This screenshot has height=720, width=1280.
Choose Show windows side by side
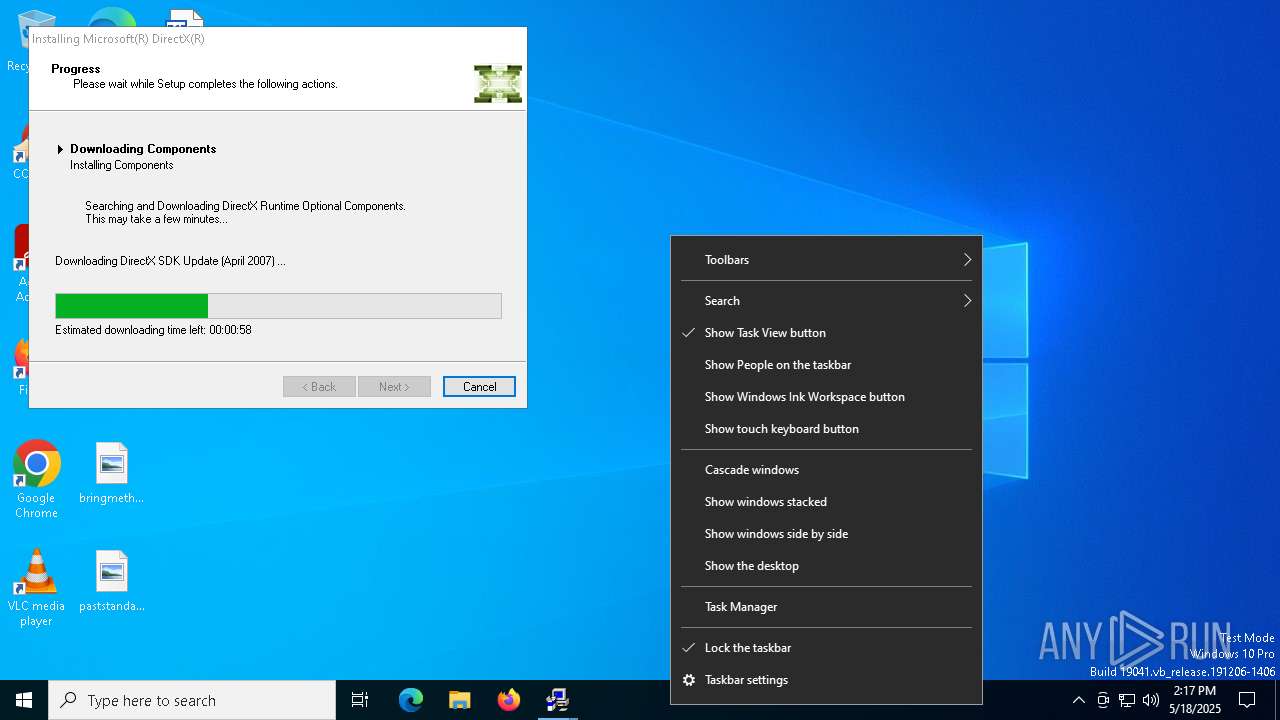[x=827, y=534]
